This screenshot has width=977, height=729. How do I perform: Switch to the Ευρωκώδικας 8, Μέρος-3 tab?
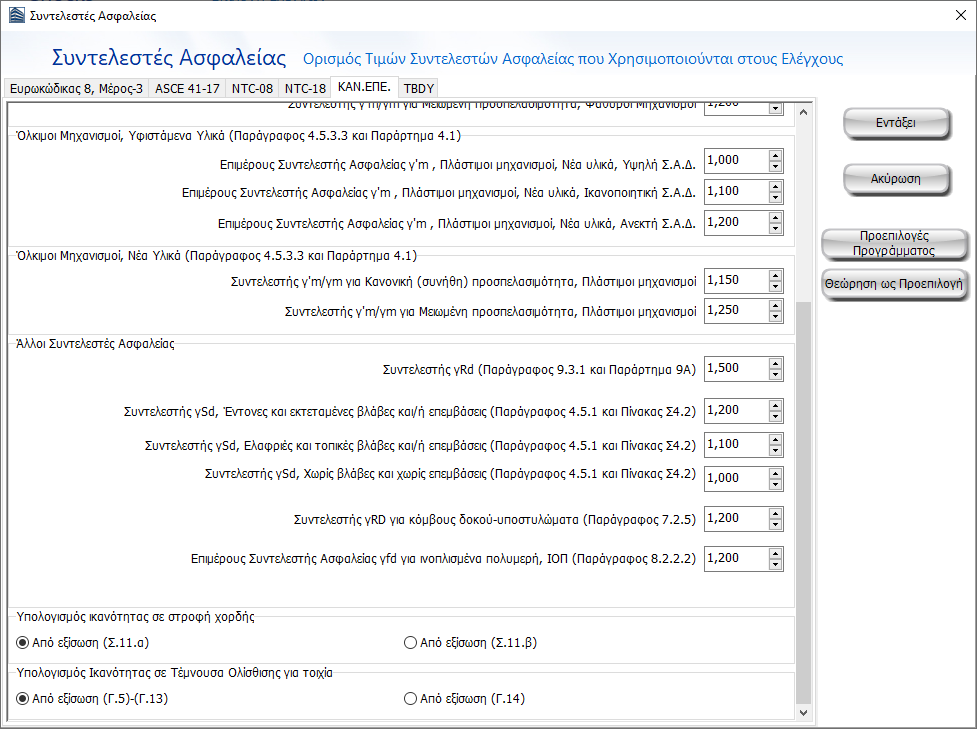click(77, 88)
